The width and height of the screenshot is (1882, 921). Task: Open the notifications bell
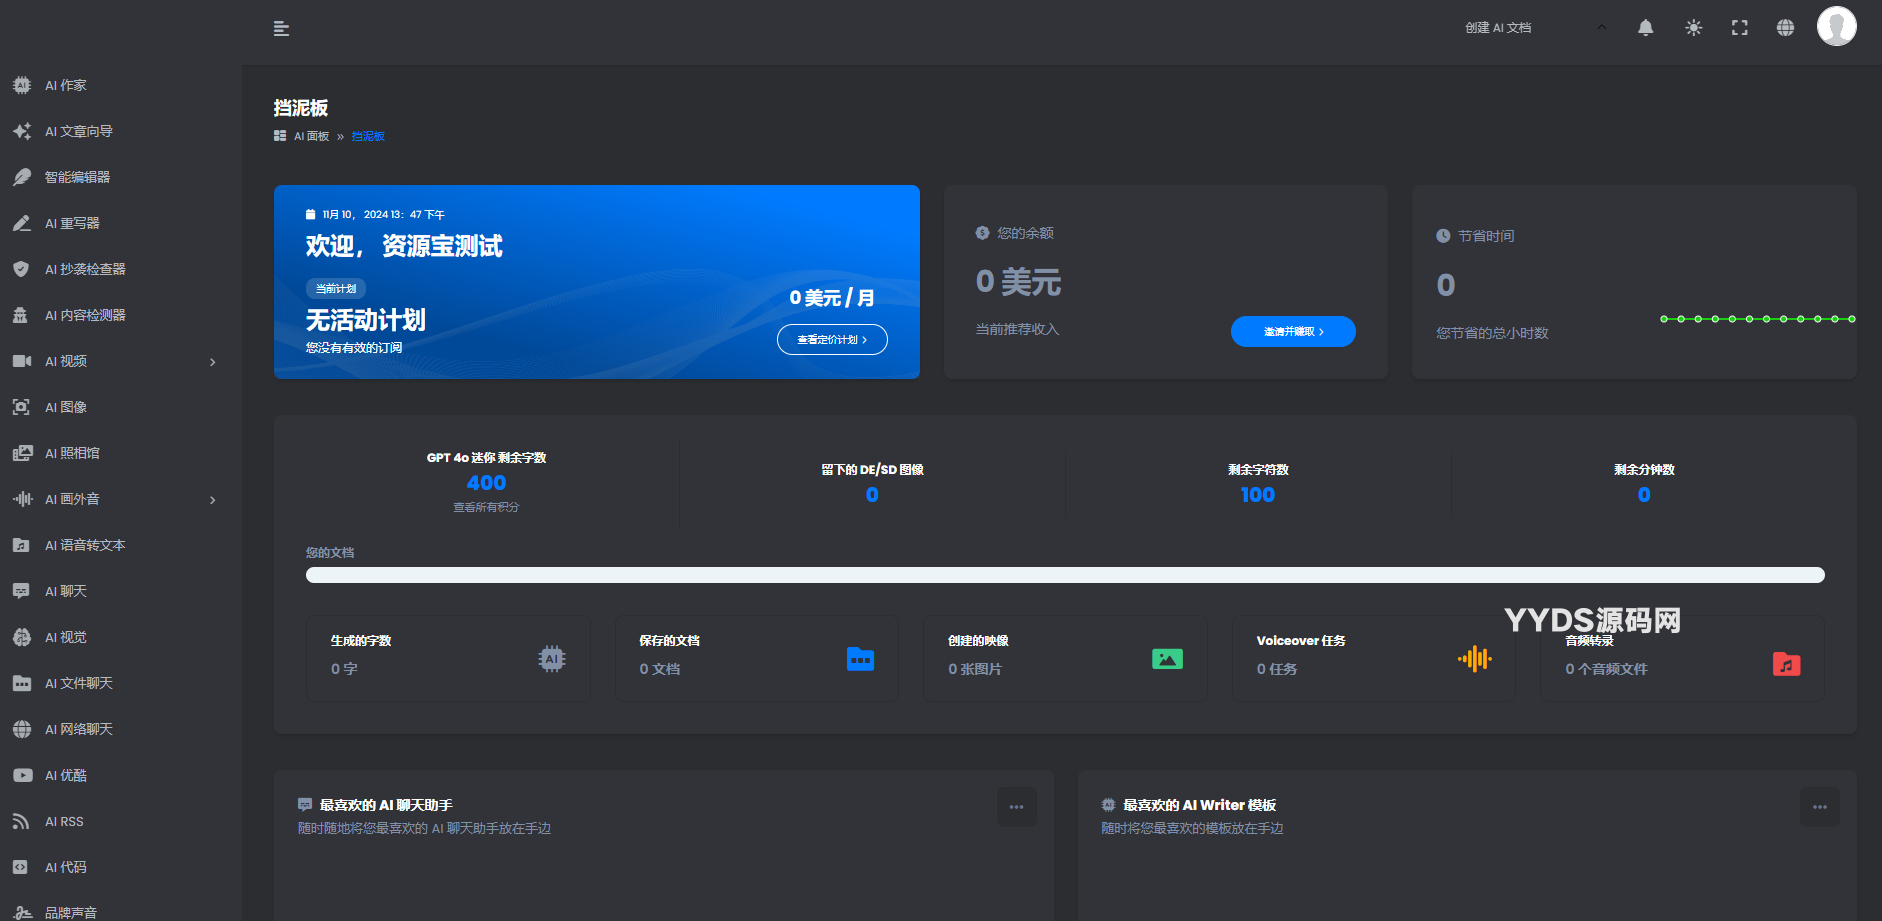1645,28
